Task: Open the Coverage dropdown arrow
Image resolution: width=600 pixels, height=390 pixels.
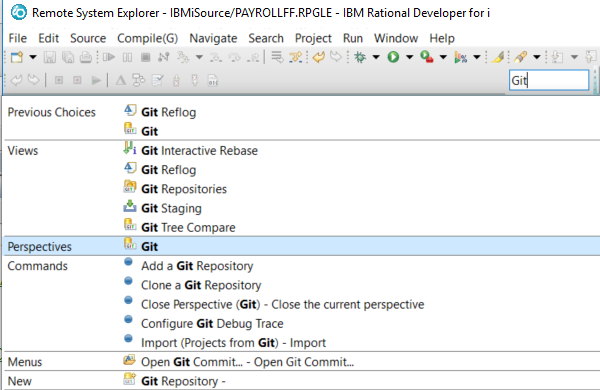Action: point(477,57)
